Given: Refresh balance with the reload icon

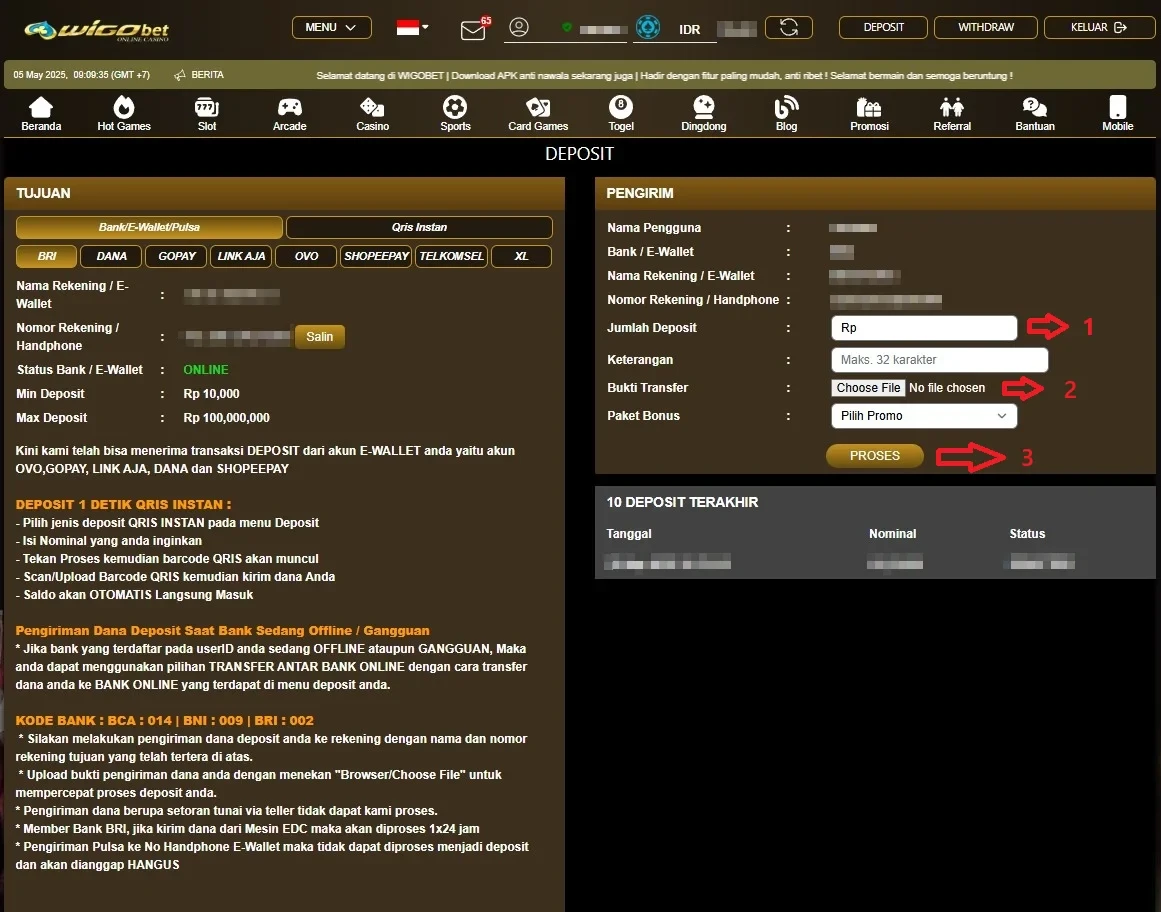Looking at the screenshot, I should click(789, 27).
